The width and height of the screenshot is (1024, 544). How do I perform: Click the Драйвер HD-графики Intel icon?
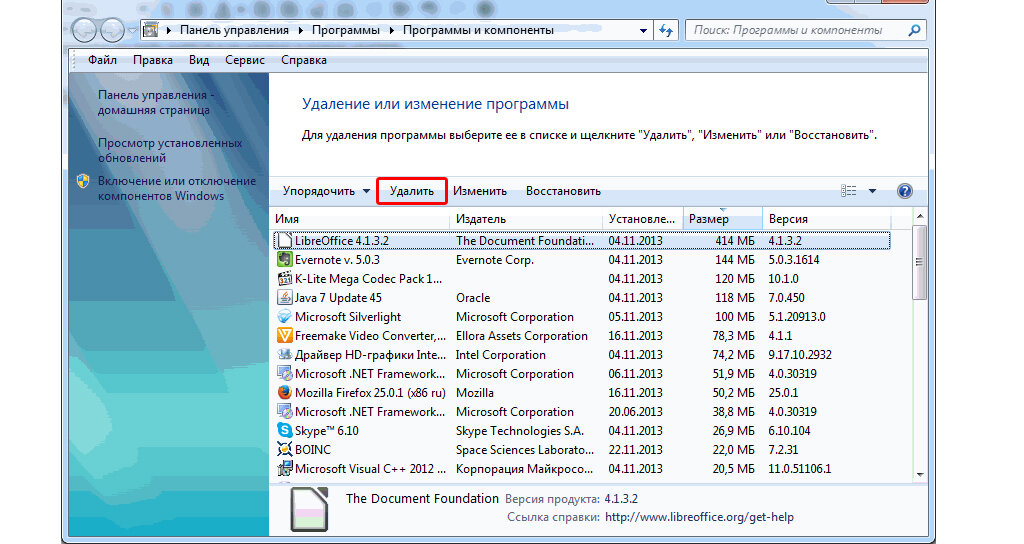click(285, 354)
